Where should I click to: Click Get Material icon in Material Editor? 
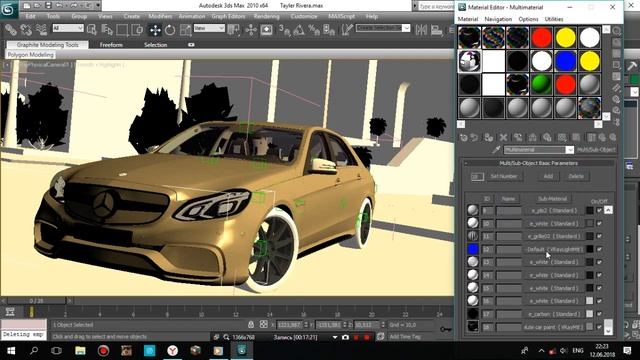(464, 138)
